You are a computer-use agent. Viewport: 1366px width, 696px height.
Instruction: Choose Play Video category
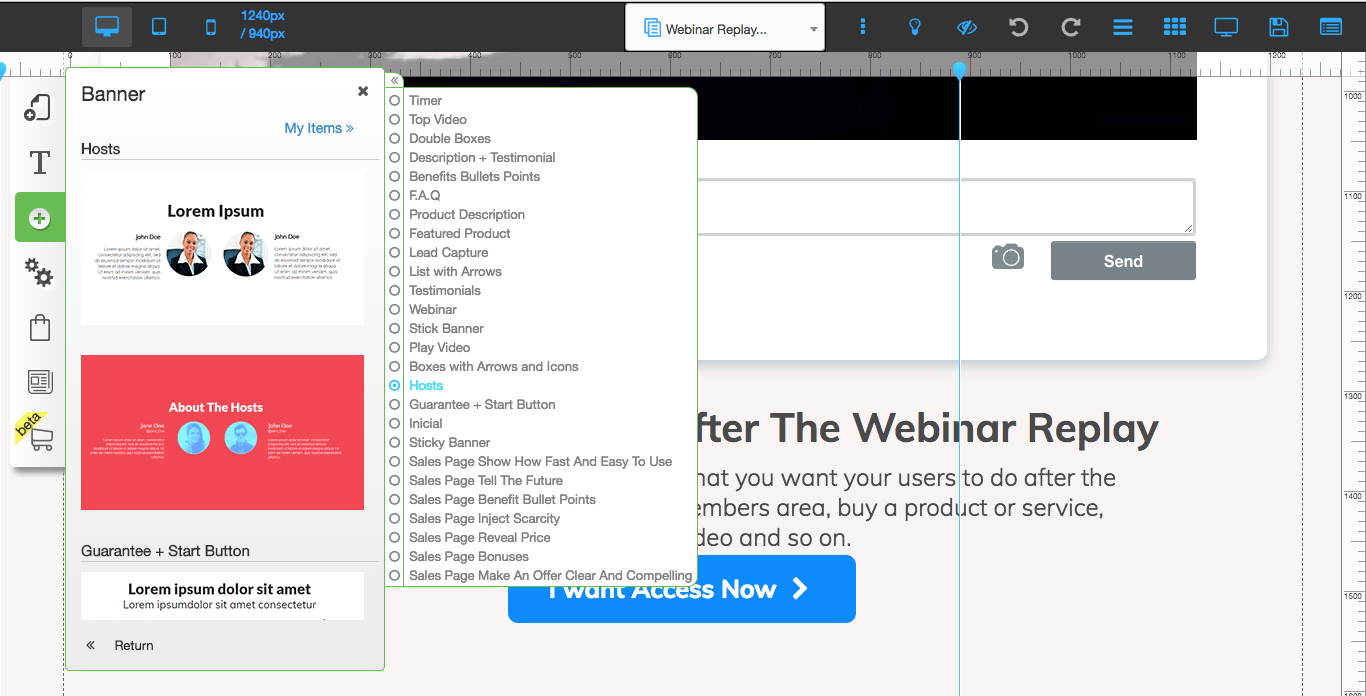click(440, 347)
